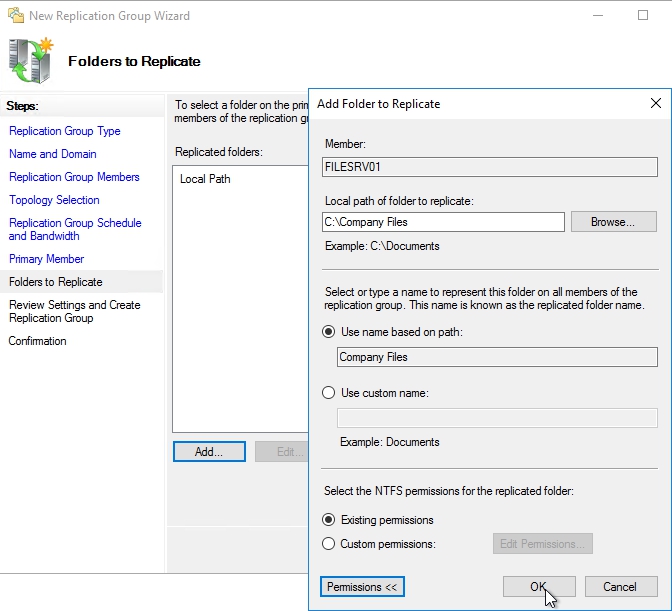
Task: Select 'Use name based on path' option
Action: [x=330, y=332]
